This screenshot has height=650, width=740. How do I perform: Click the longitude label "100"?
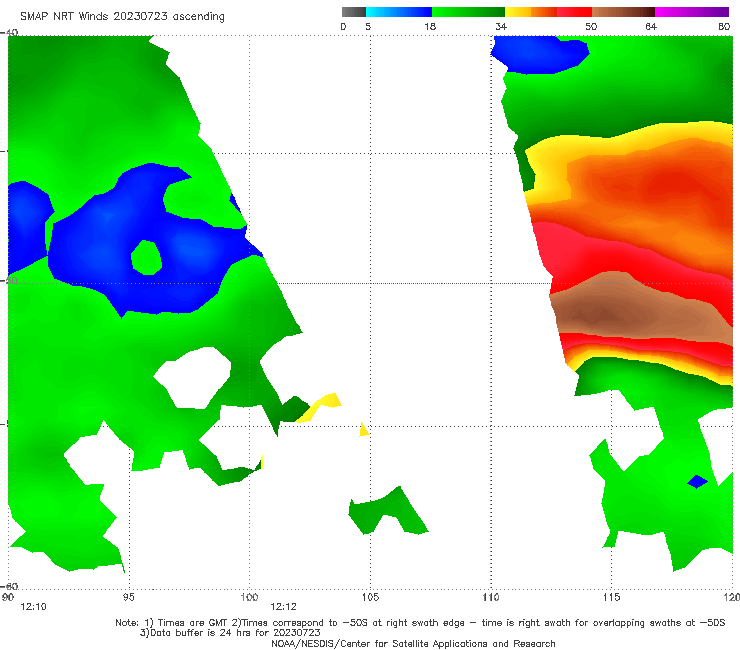[249, 598]
